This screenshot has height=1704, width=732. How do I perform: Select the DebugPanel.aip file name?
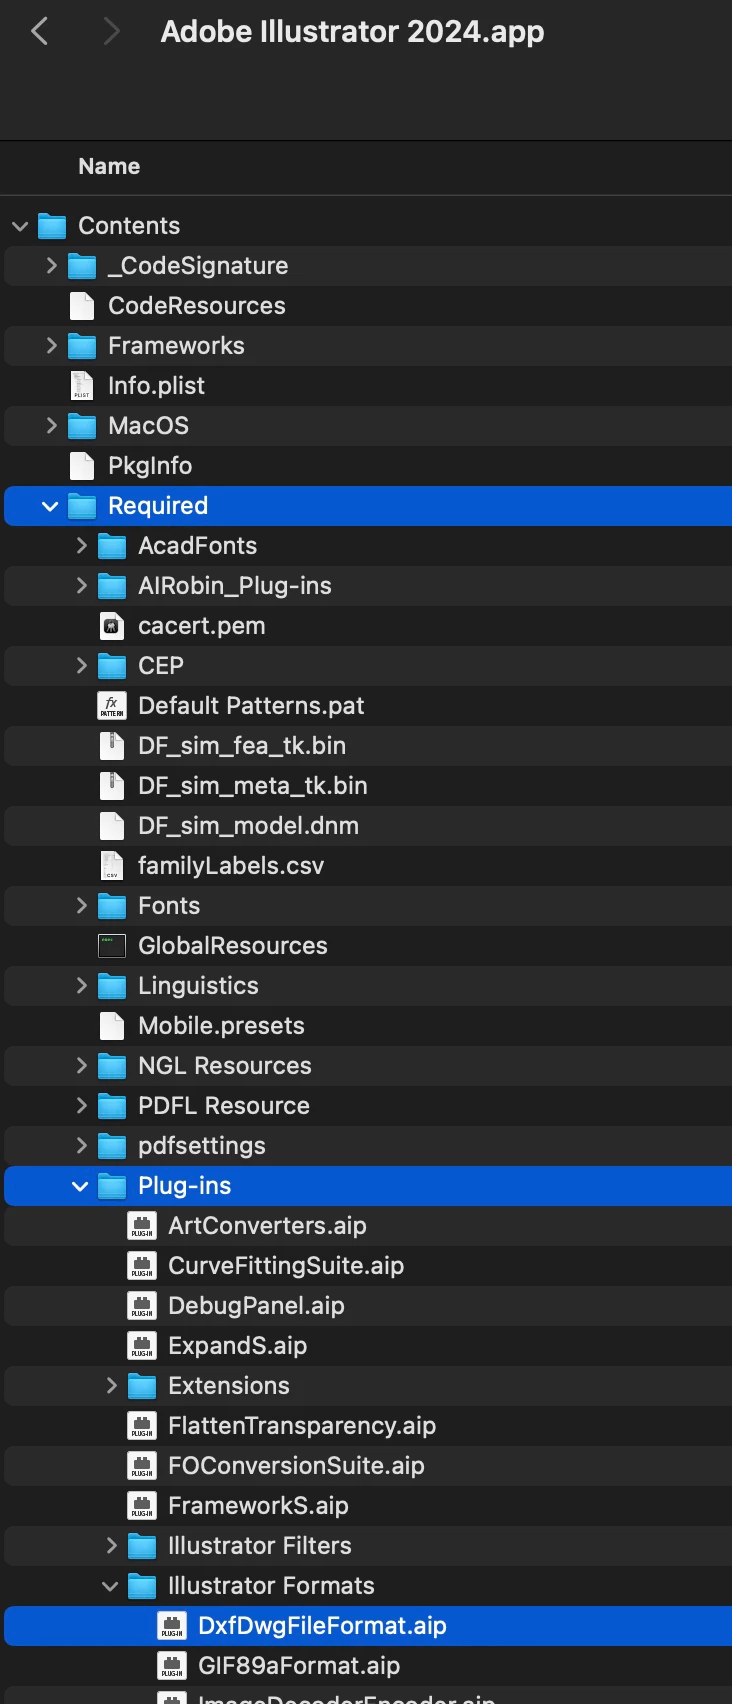tap(256, 1306)
